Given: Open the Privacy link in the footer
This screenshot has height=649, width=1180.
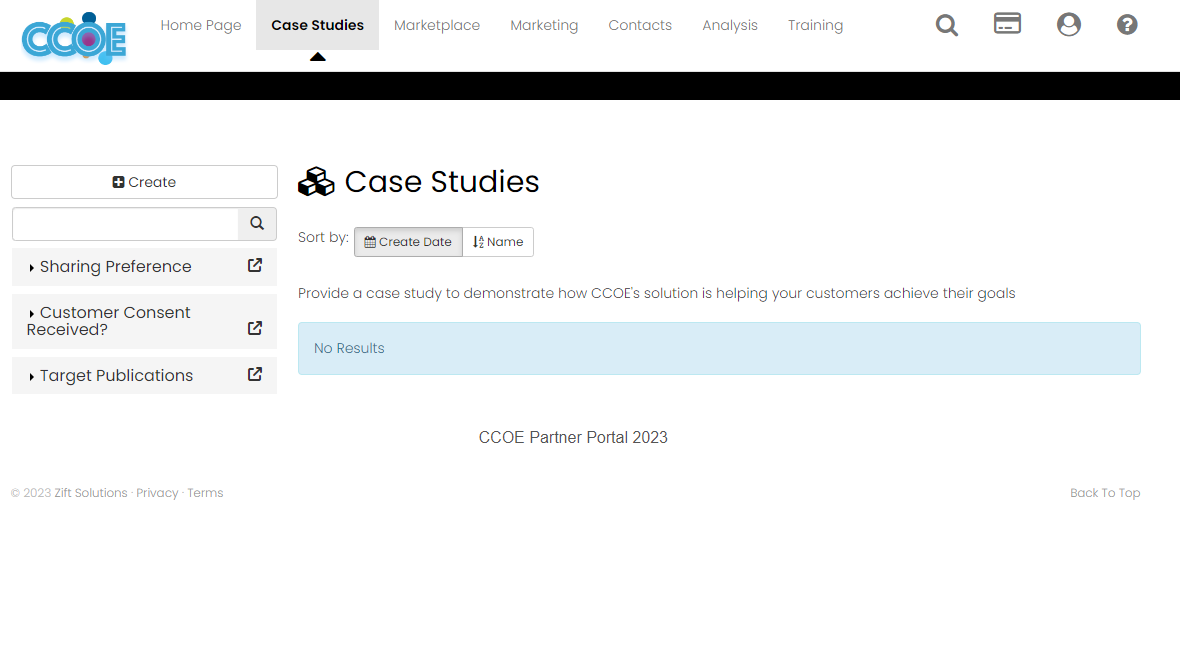Looking at the screenshot, I should [157, 492].
